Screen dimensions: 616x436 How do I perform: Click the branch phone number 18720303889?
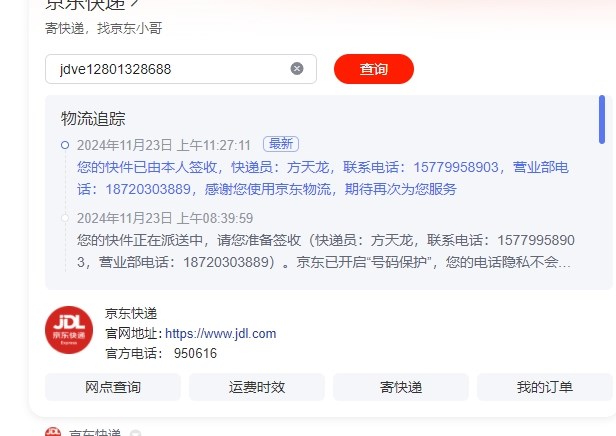[148, 189]
